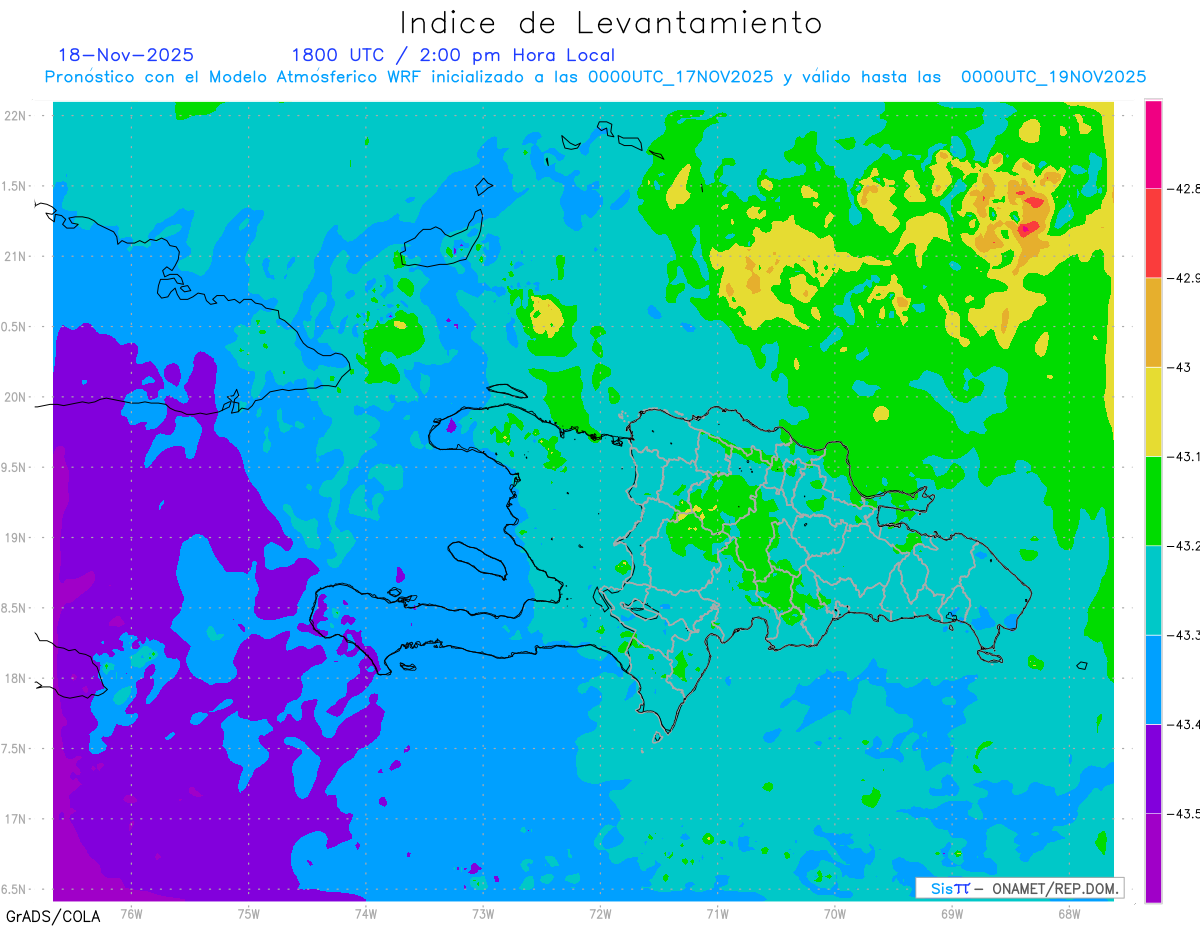Click the "74W" longitude label
Screen dimensions: 1200x927
[366, 913]
